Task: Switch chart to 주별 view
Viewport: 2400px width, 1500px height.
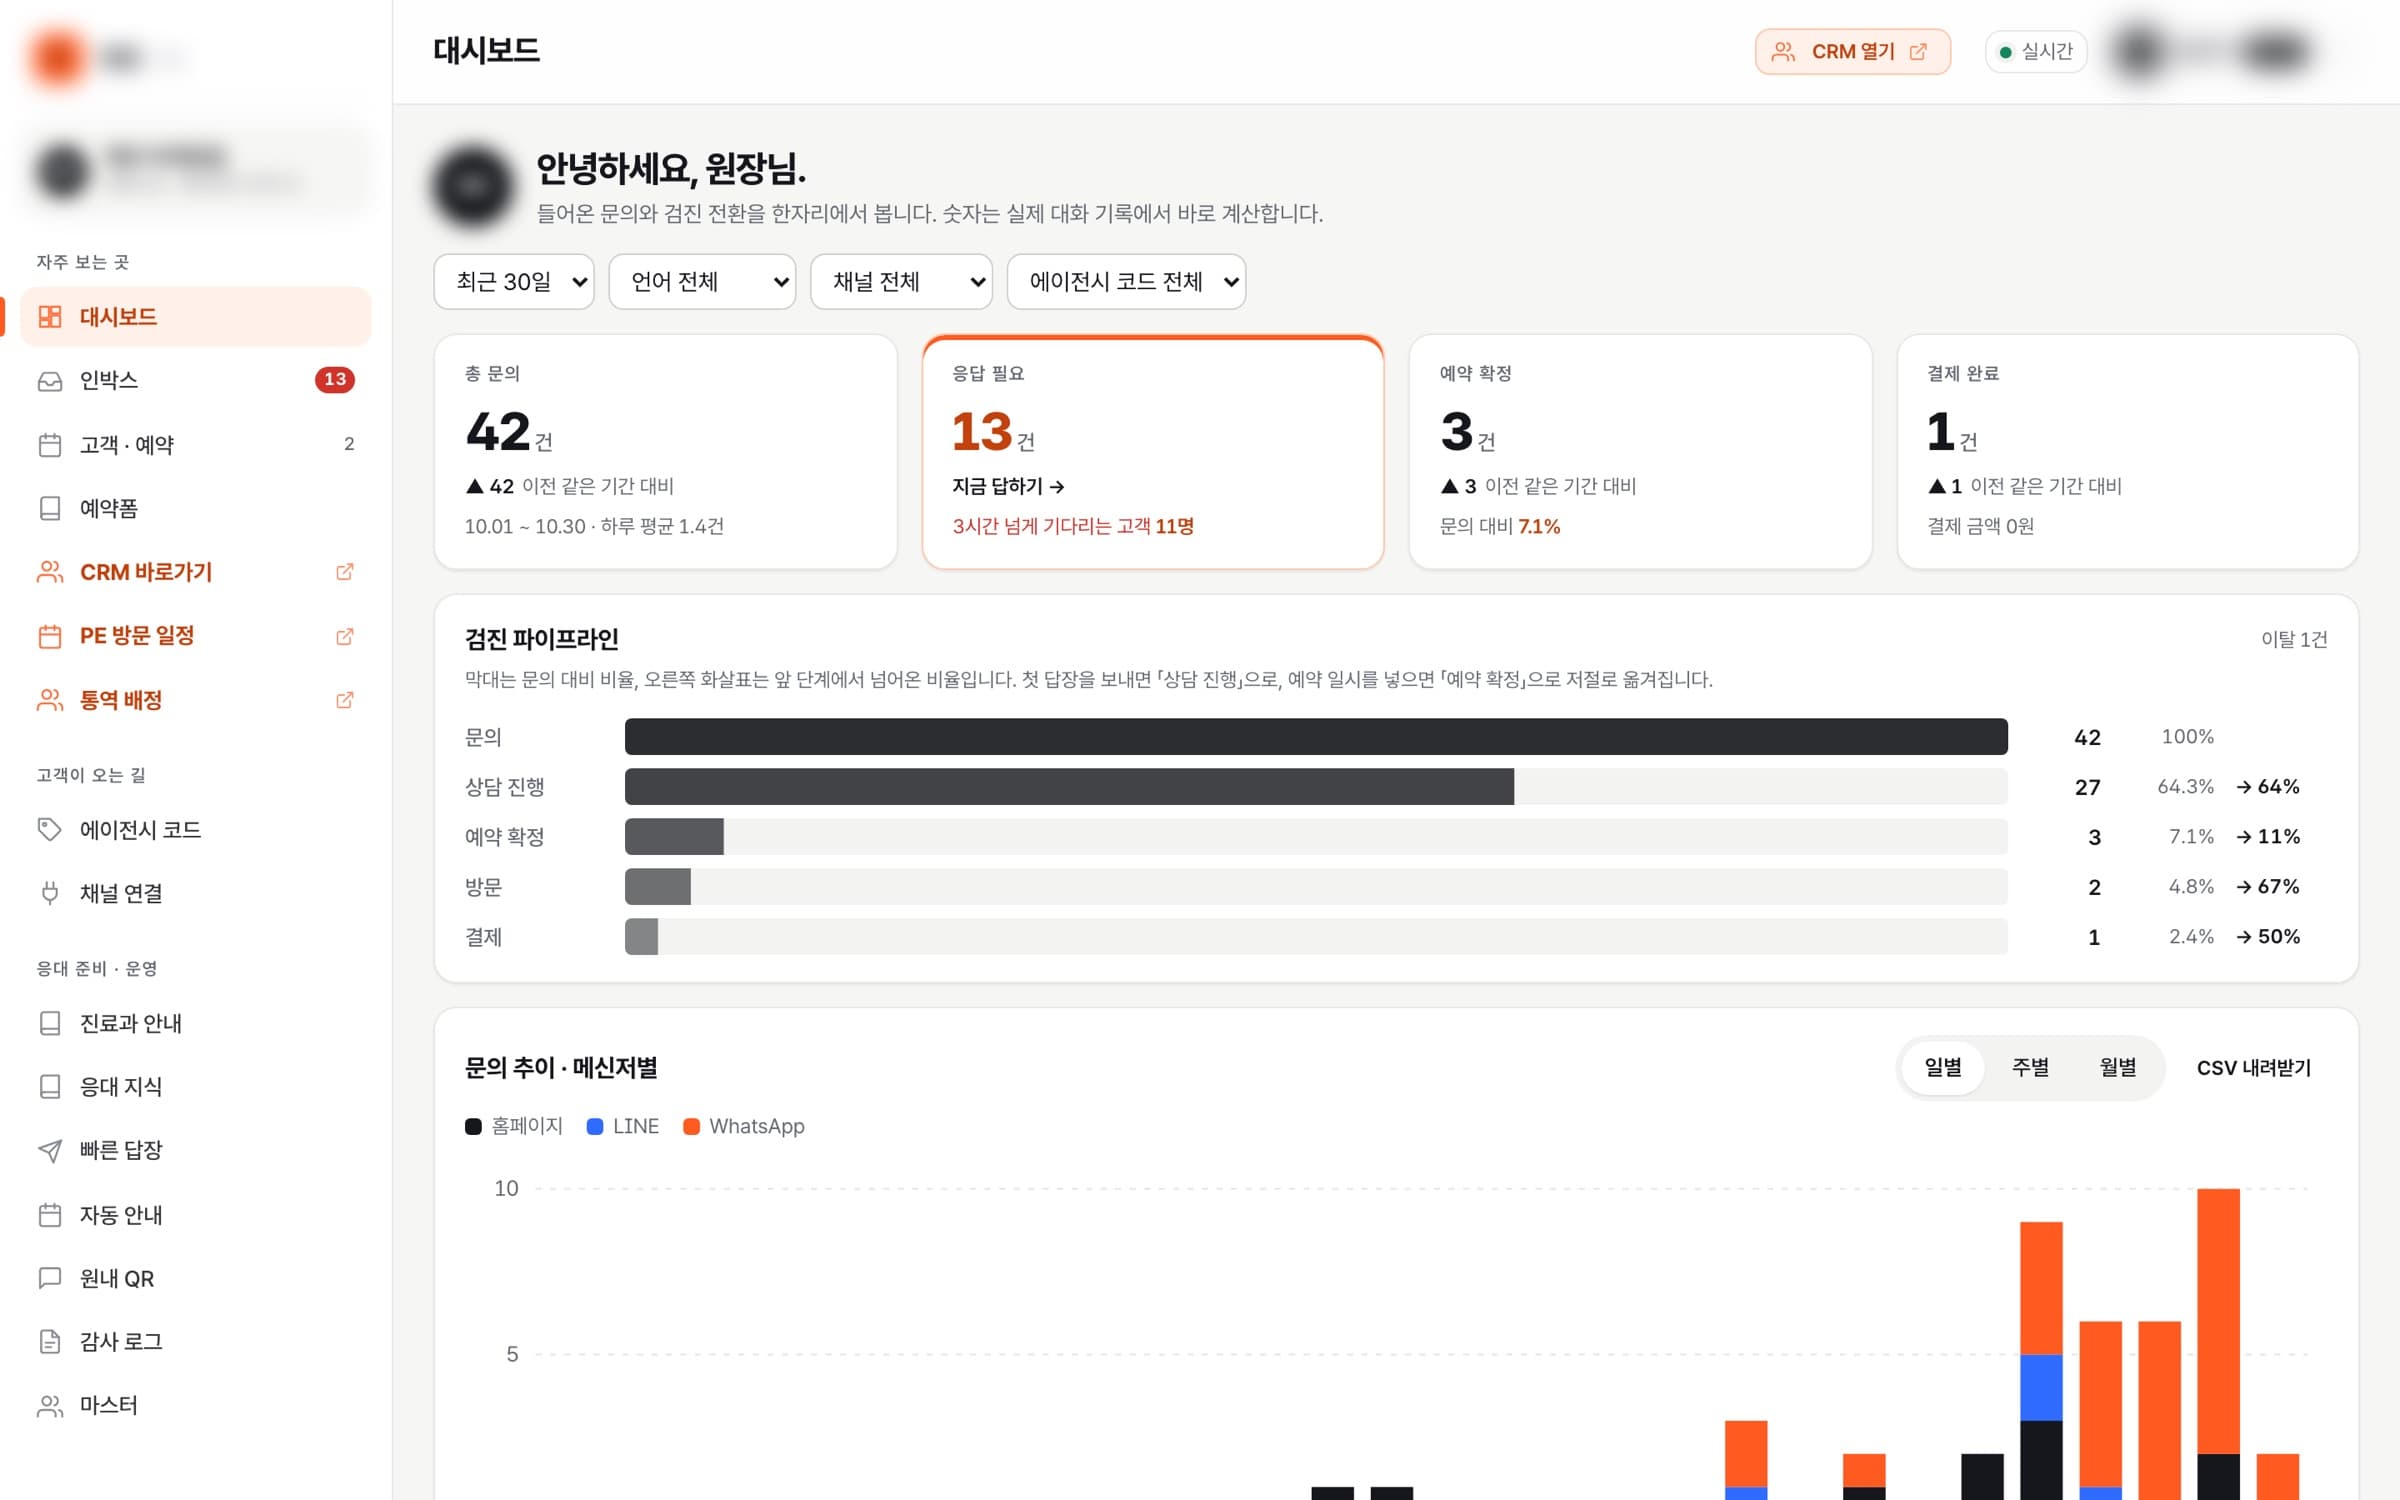Action: (2030, 1068)
